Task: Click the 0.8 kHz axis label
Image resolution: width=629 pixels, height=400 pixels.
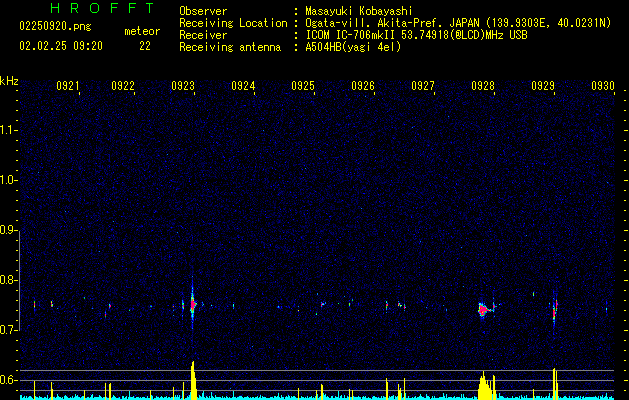Action: click(8, 280)
